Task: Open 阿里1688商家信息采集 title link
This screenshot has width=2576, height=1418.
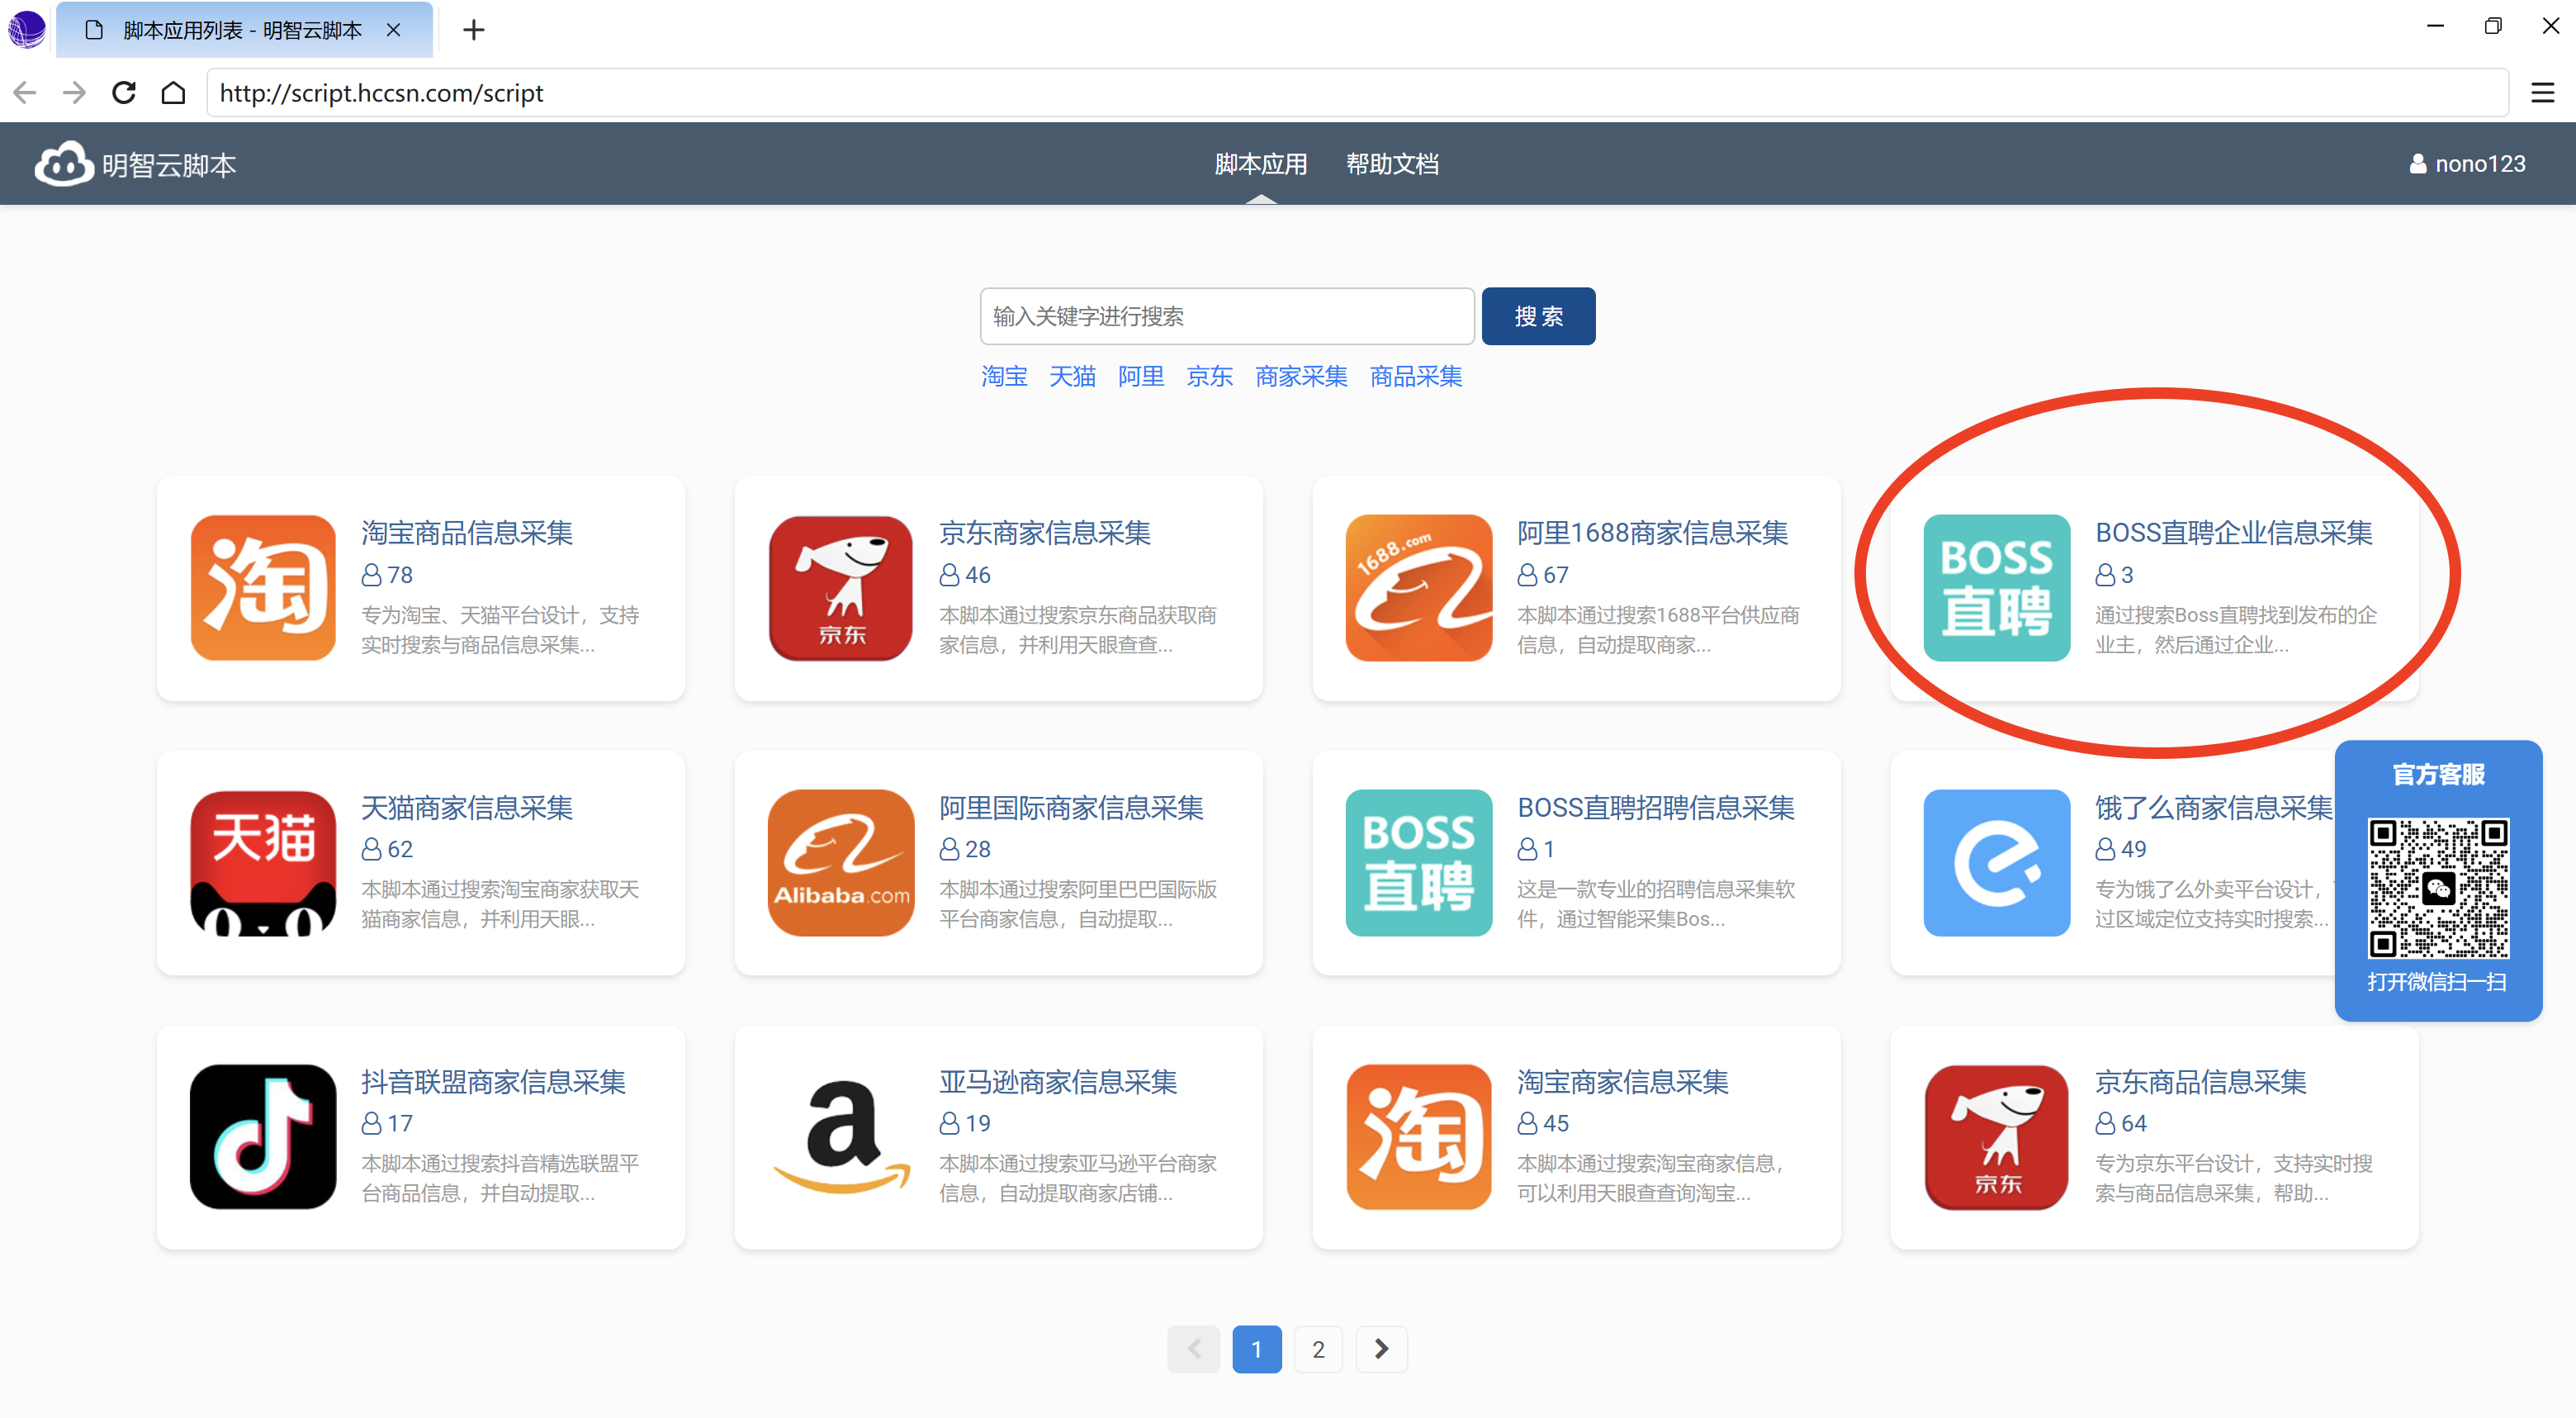Action: 1652,533
